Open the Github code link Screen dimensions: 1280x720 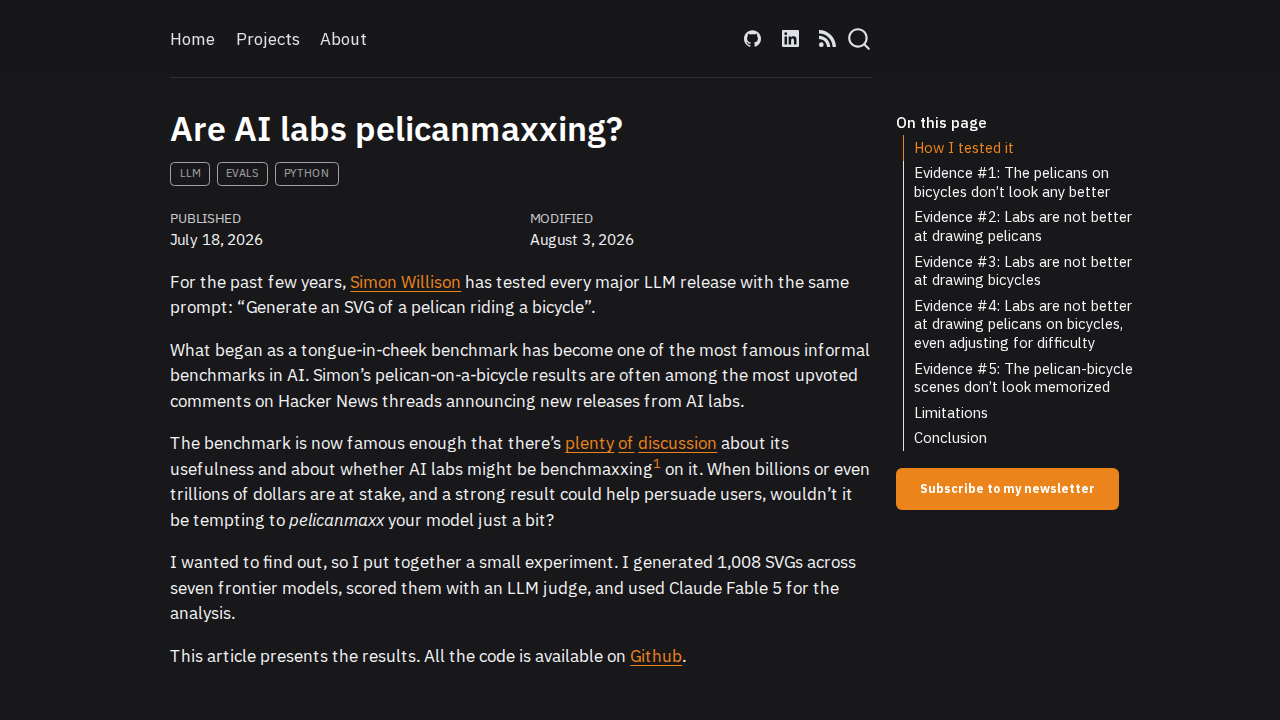pos(656,656)
